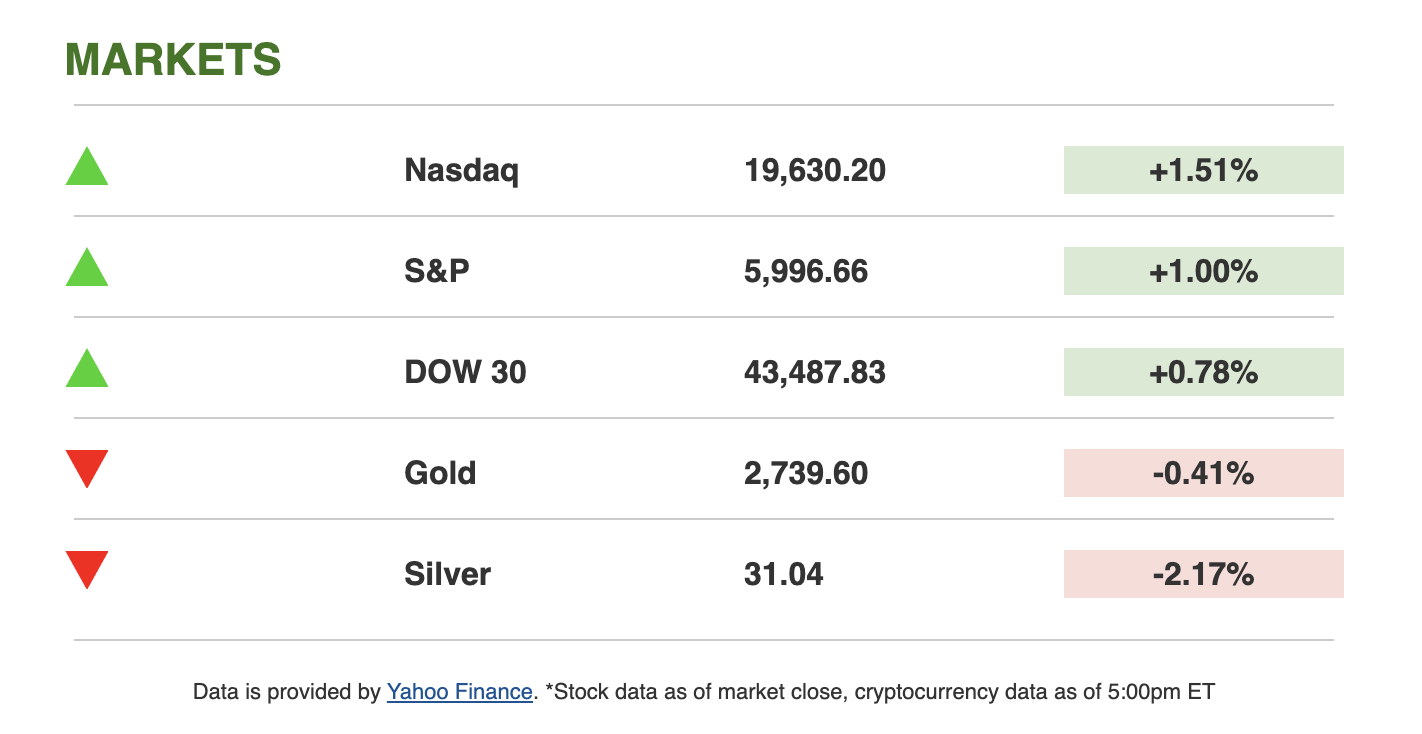Image resolution: width=1422 pixels, height=734 pixels.
Task: Open the Yahoo Finance link
Action: [459, 691]
